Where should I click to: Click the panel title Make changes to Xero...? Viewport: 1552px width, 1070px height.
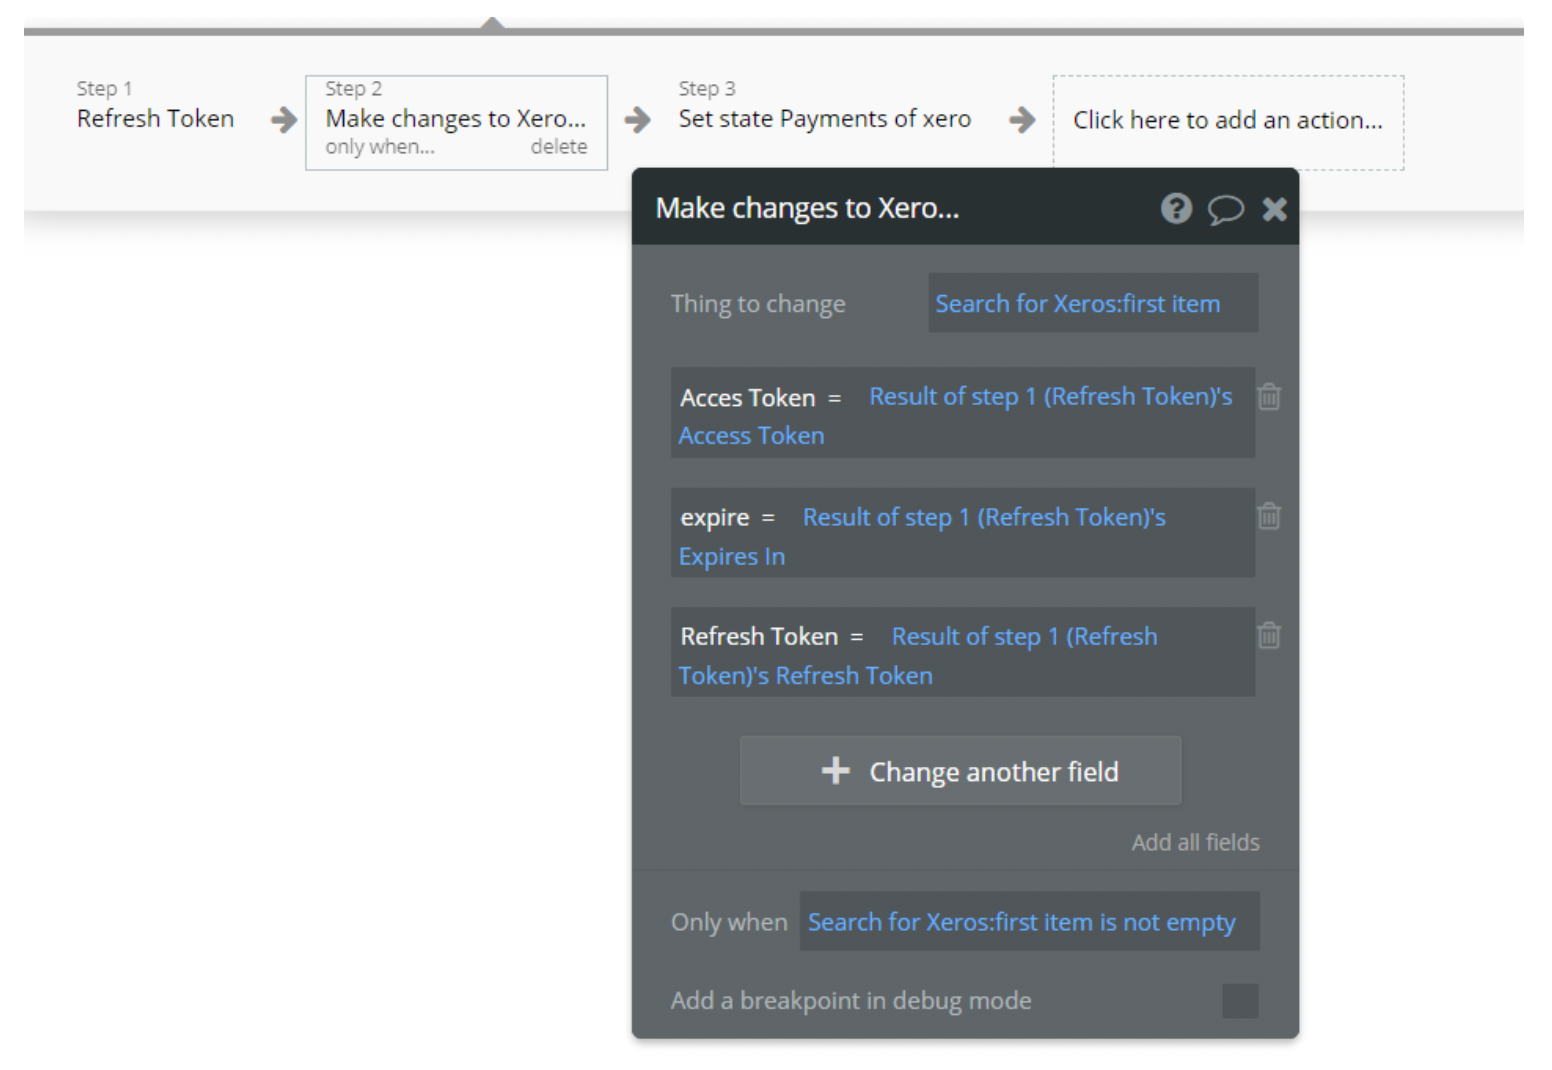coord(807,208)
